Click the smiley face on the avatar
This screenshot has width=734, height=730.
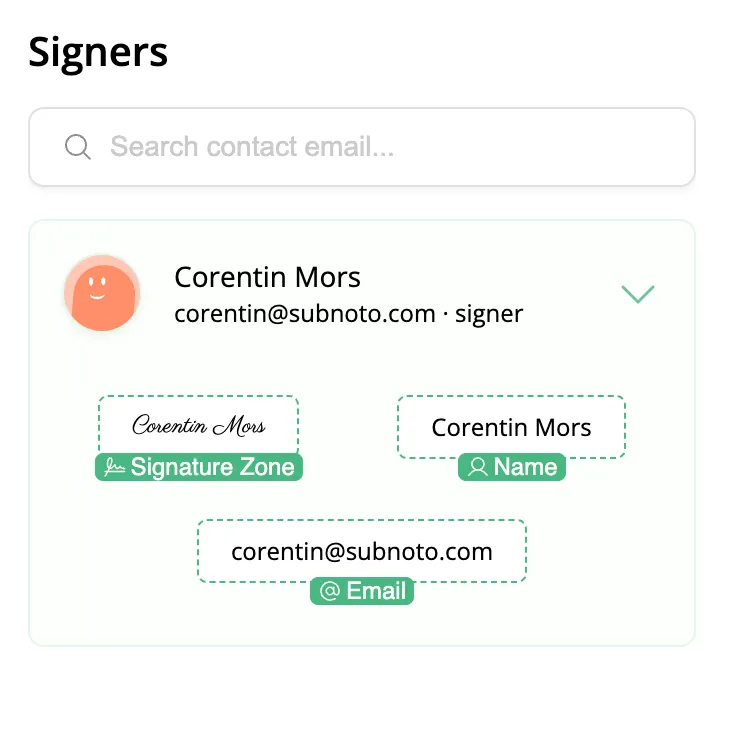95,287
